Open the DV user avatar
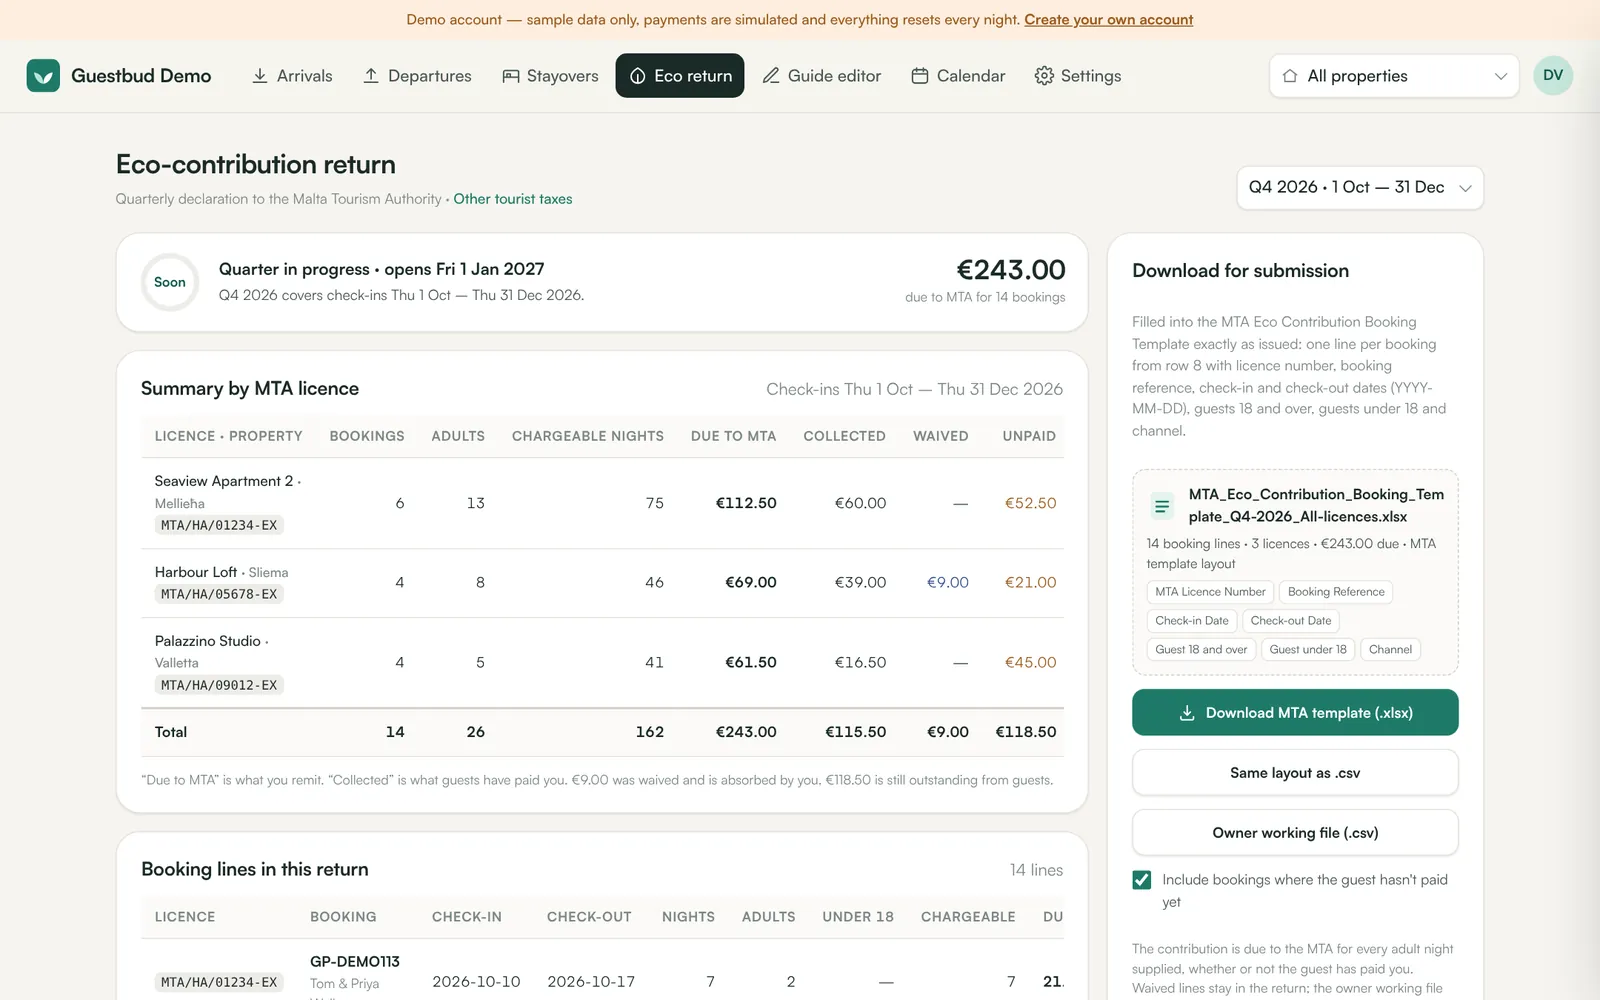Image resolution: width=1600 pixels, height=1000 pixels. pos(1553,75)
